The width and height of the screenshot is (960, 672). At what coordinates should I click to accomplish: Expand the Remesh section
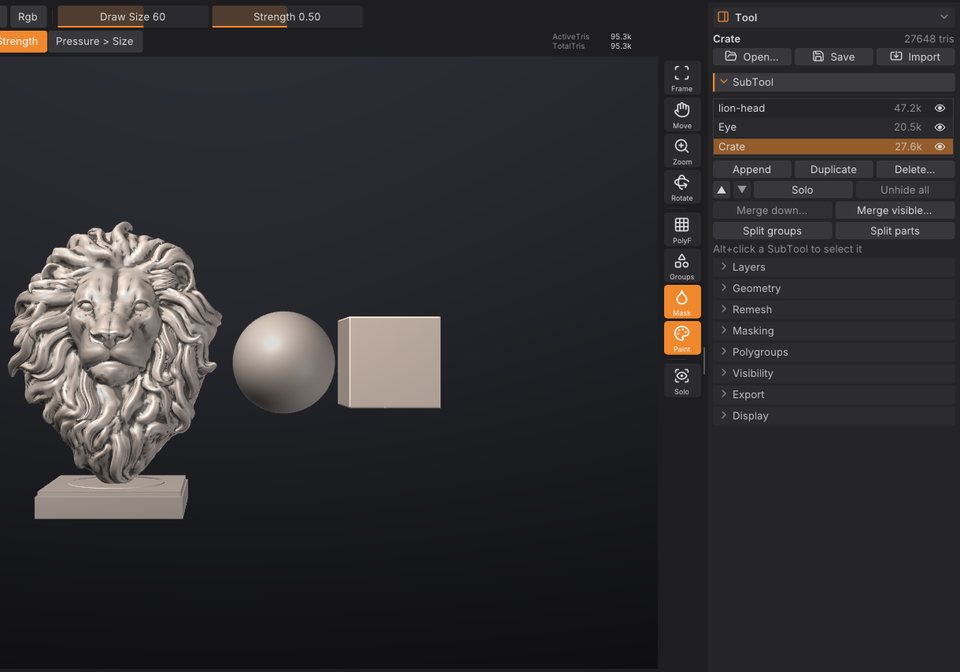point(833,310)
